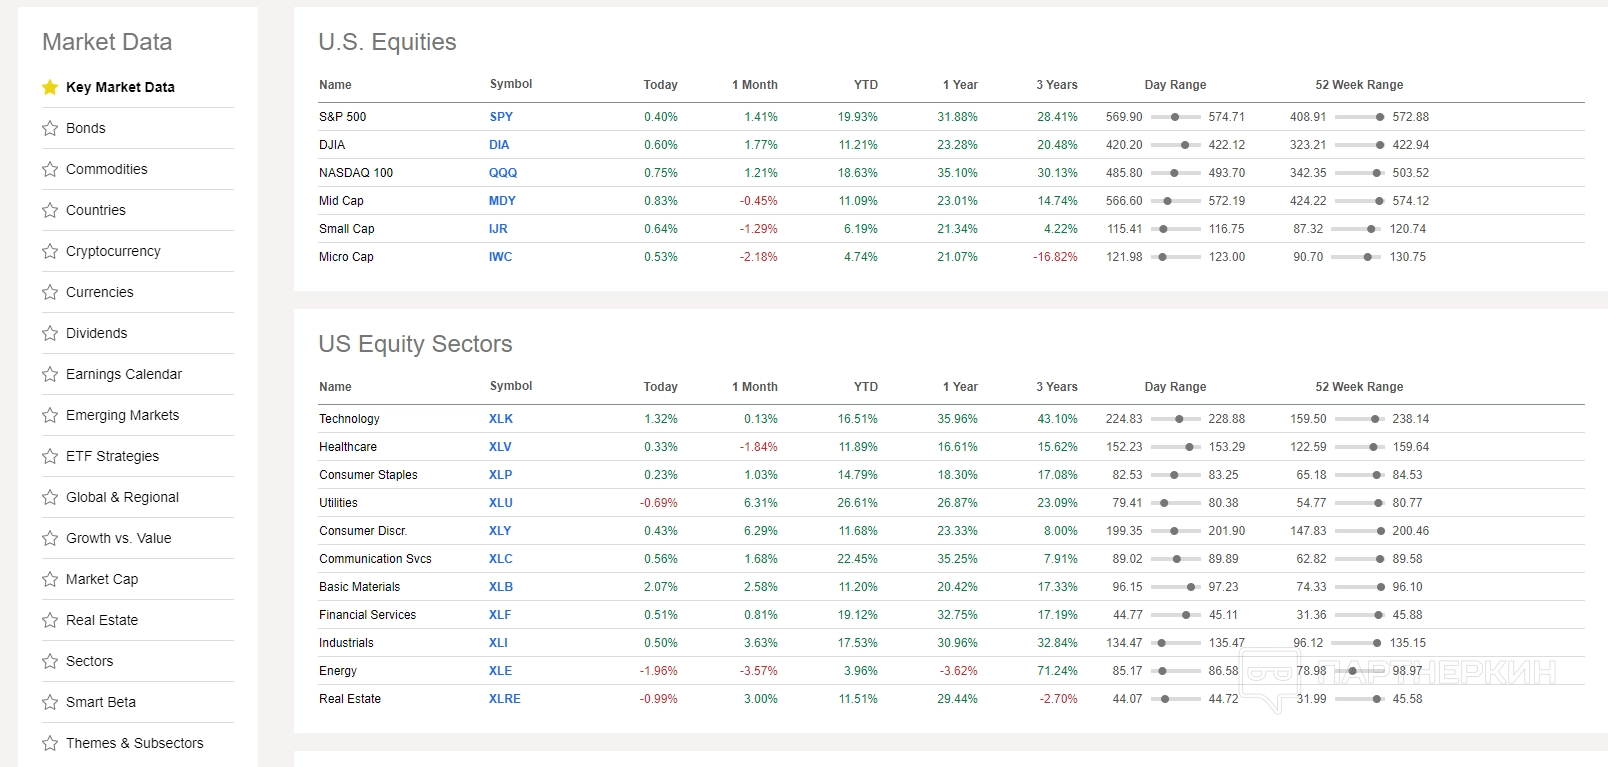
Task: Open the XLK Technology sector link
Action: (501, 419)
